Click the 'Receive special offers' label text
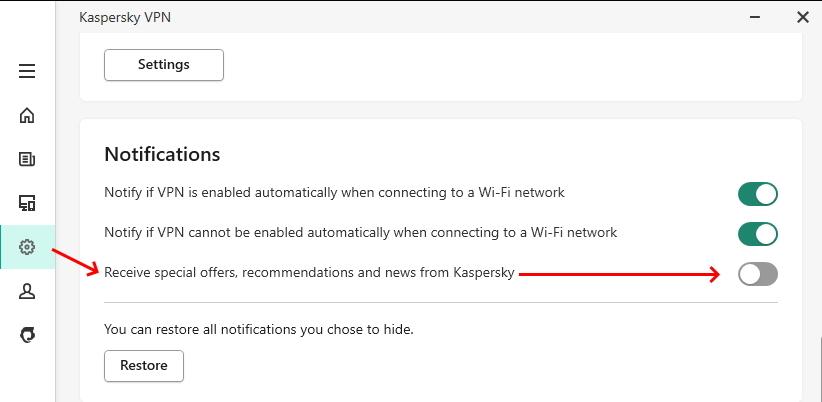 (309, 272)
